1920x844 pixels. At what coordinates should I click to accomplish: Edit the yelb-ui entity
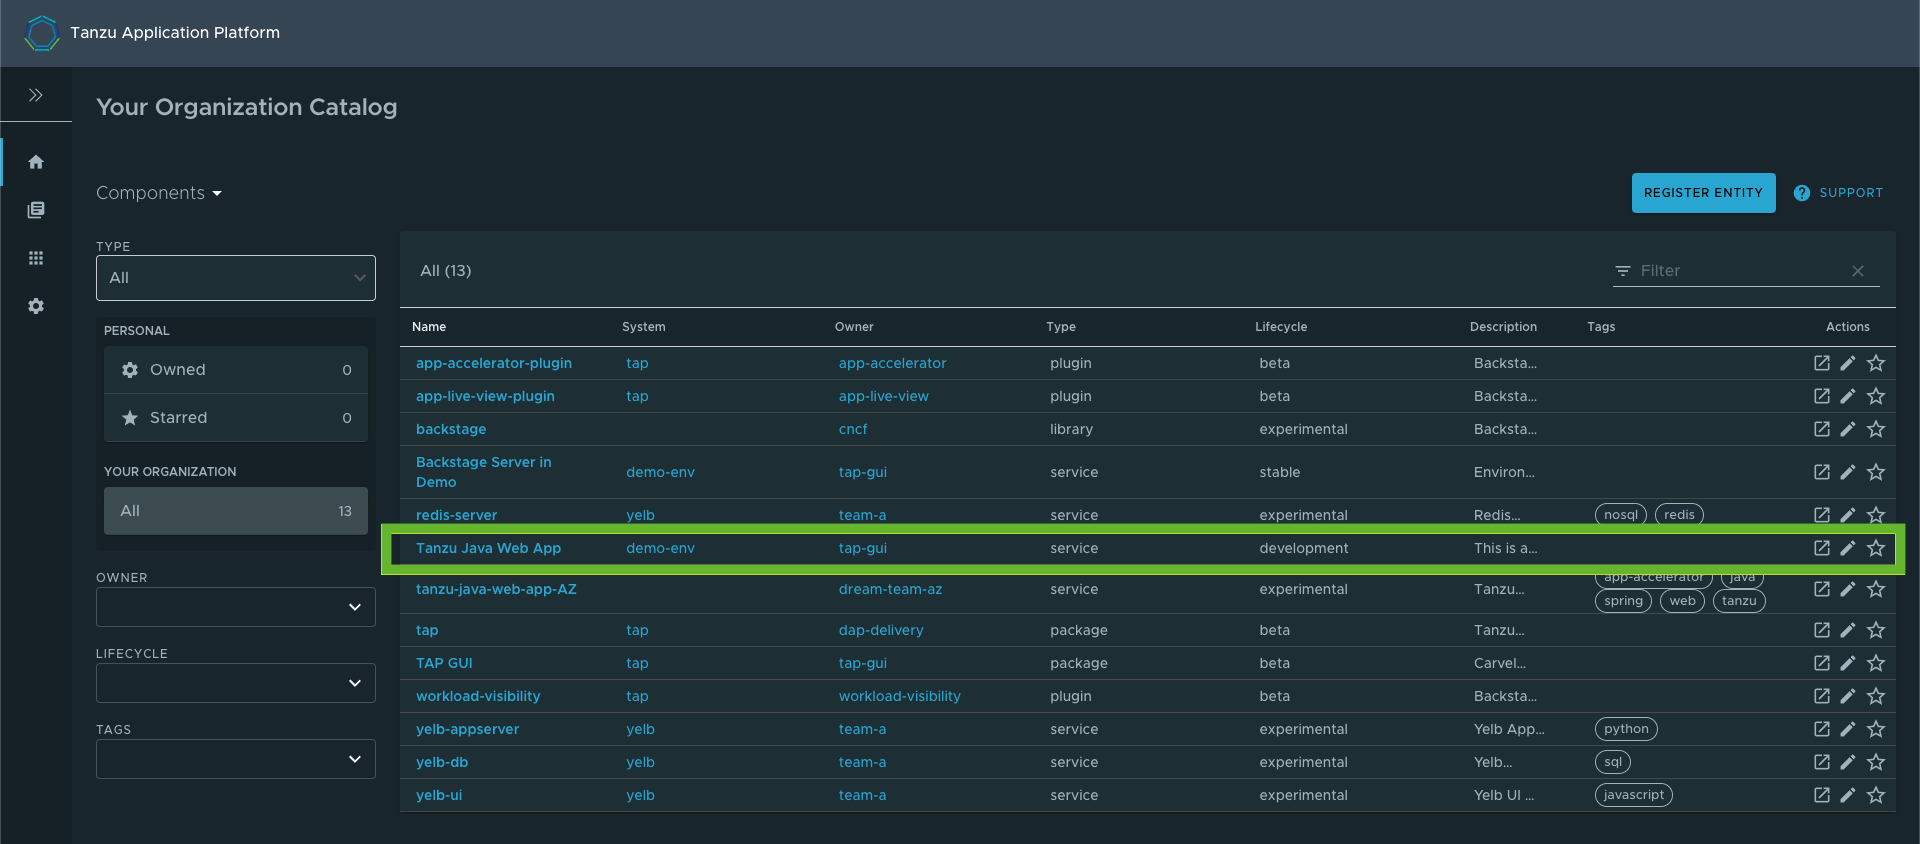pyautogui.click(x=1848, y=795)
